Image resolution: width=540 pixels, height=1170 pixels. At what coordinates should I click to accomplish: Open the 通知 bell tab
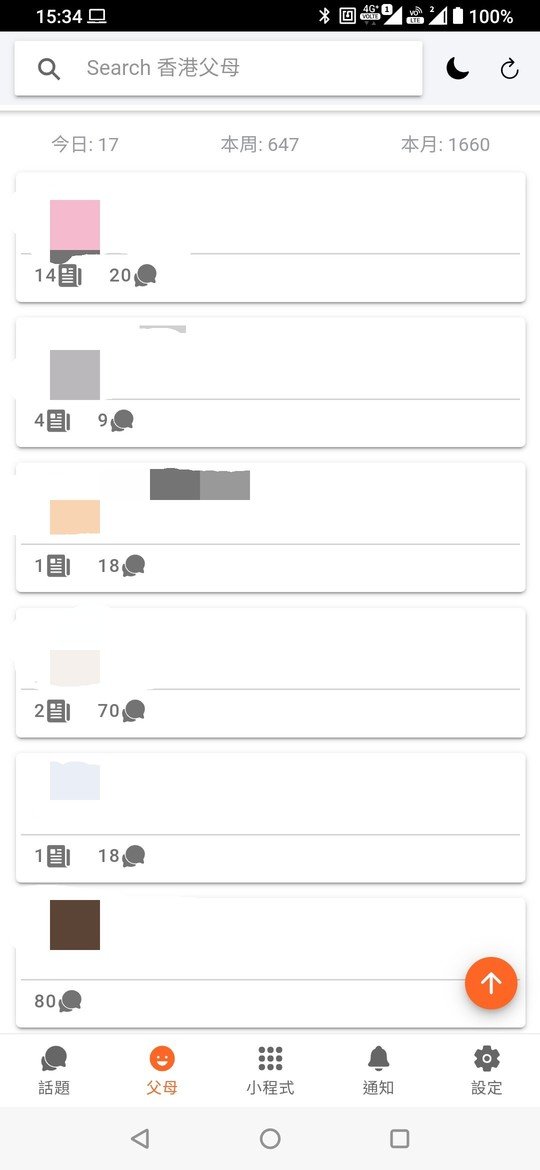[378, 1070]
